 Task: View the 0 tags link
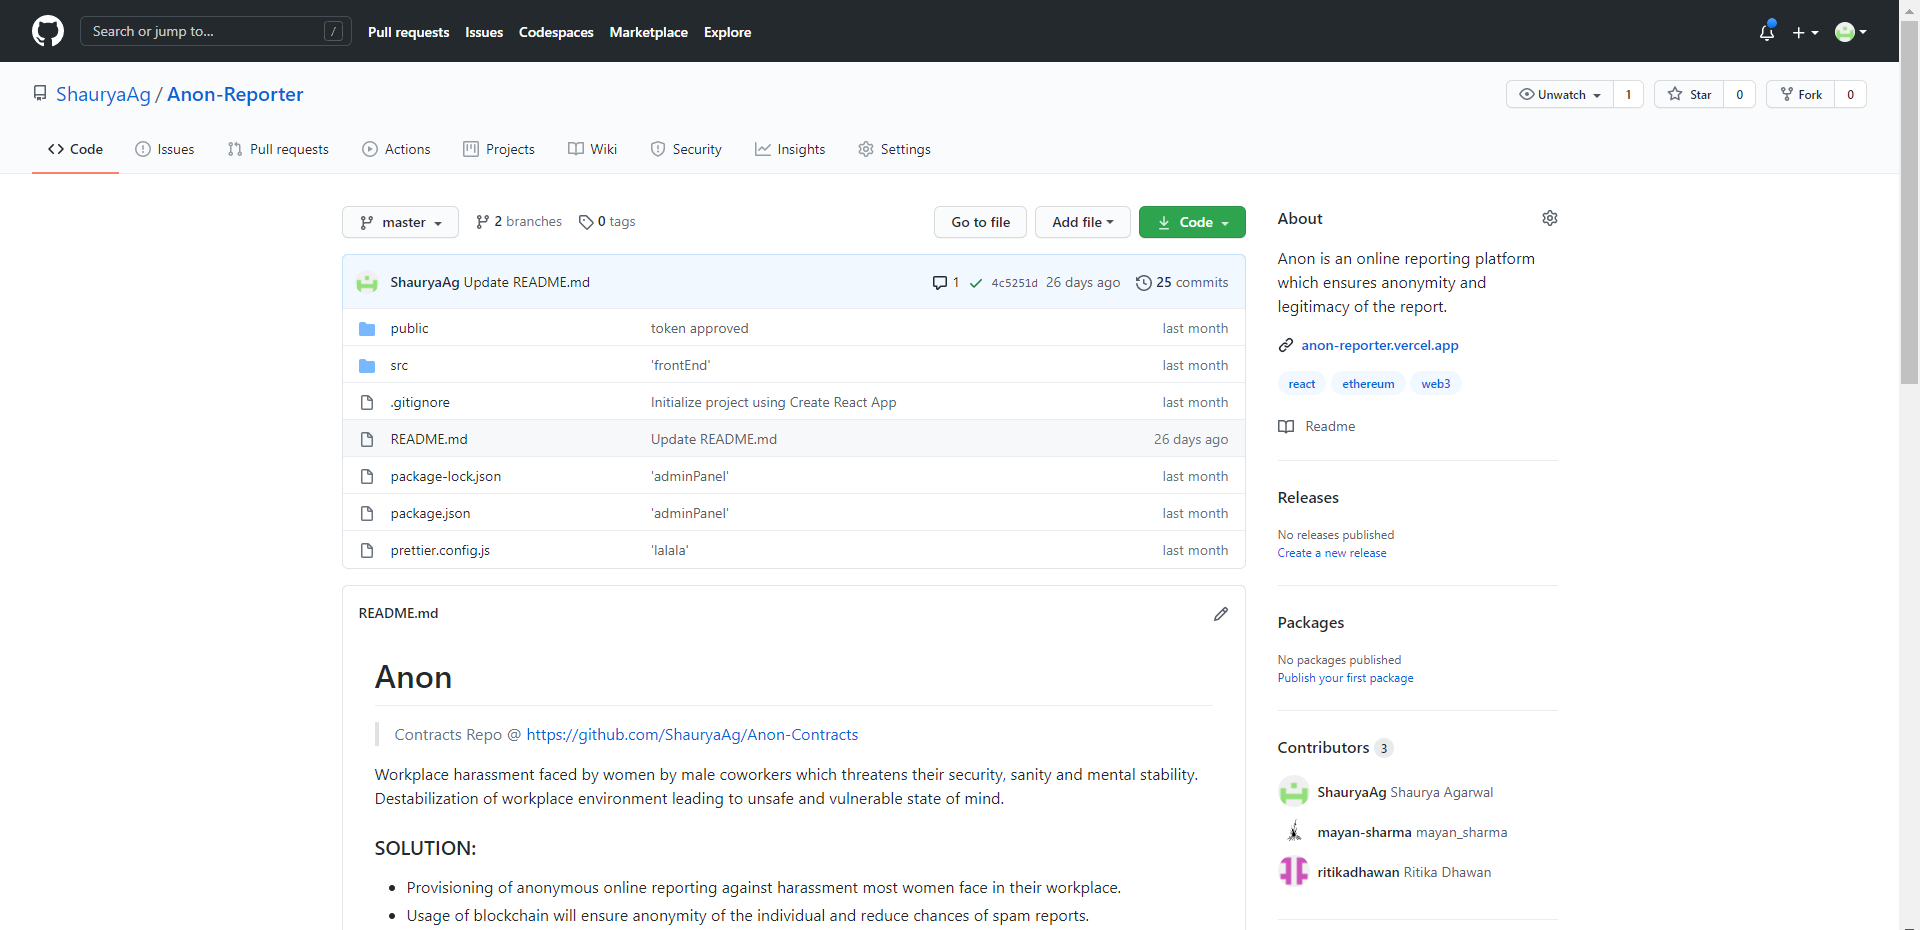tap(607, 222)
